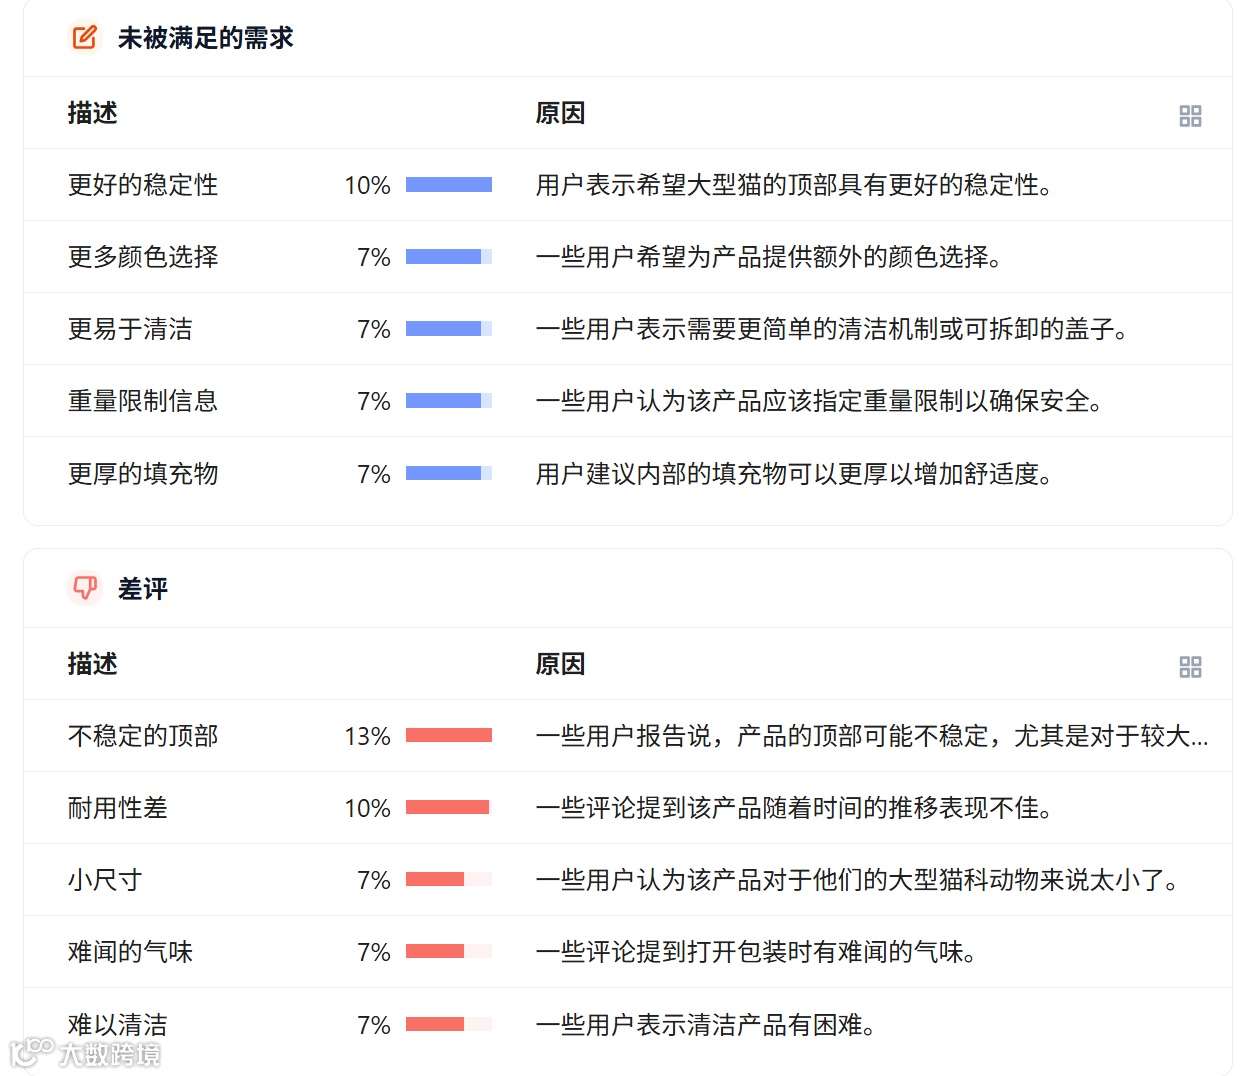Select the 更厚的填充物 row label
1240x1076 pixels.
pyautogui.click(x=142, y=474)
